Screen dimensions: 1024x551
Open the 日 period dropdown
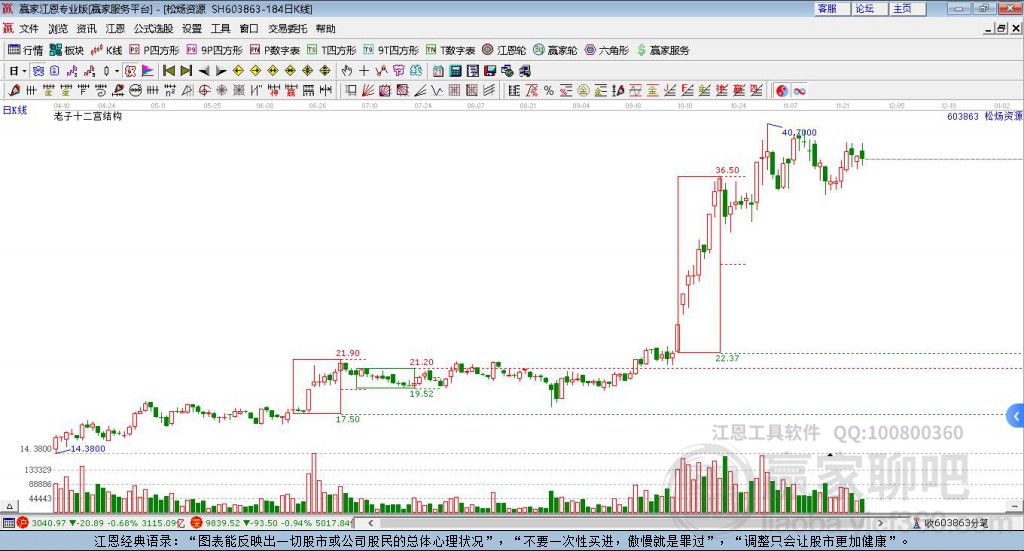pos(18,71)
